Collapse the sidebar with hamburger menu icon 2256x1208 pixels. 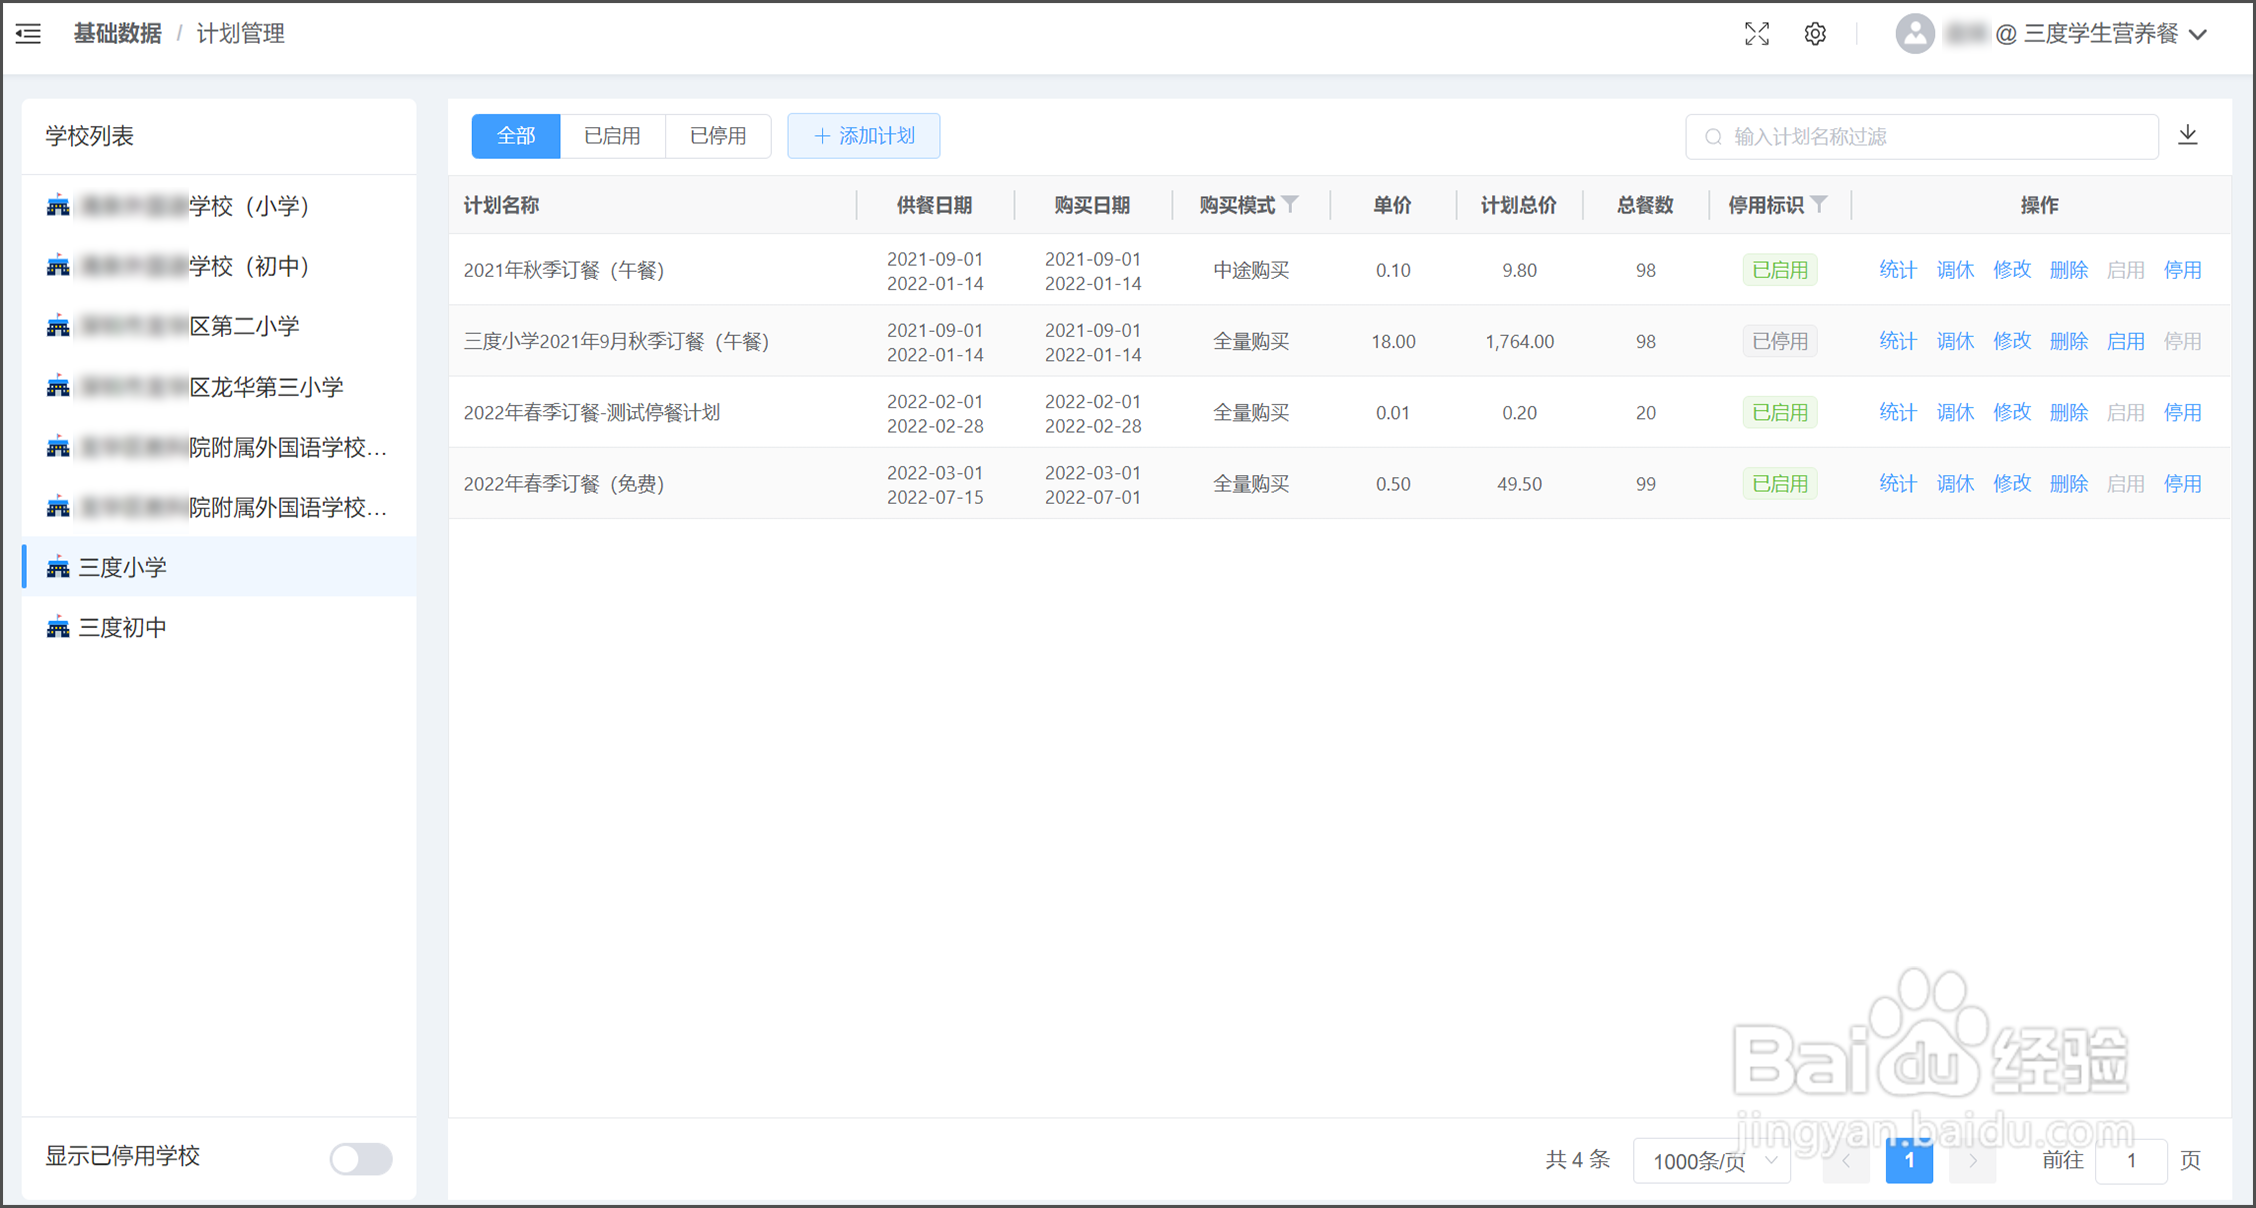click(29, 34)
